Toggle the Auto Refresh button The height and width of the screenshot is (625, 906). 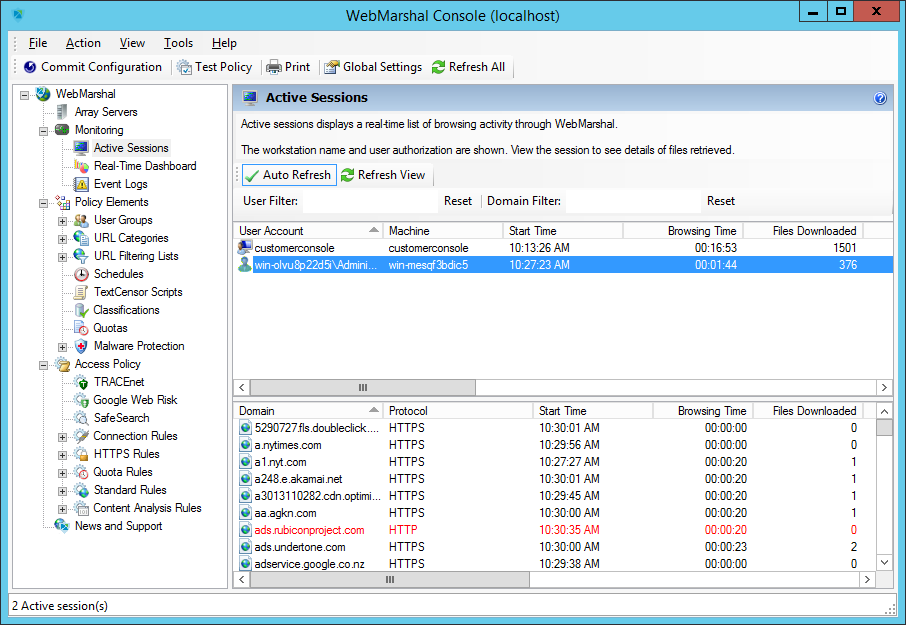pyautogui.click(x=288, y=175)
